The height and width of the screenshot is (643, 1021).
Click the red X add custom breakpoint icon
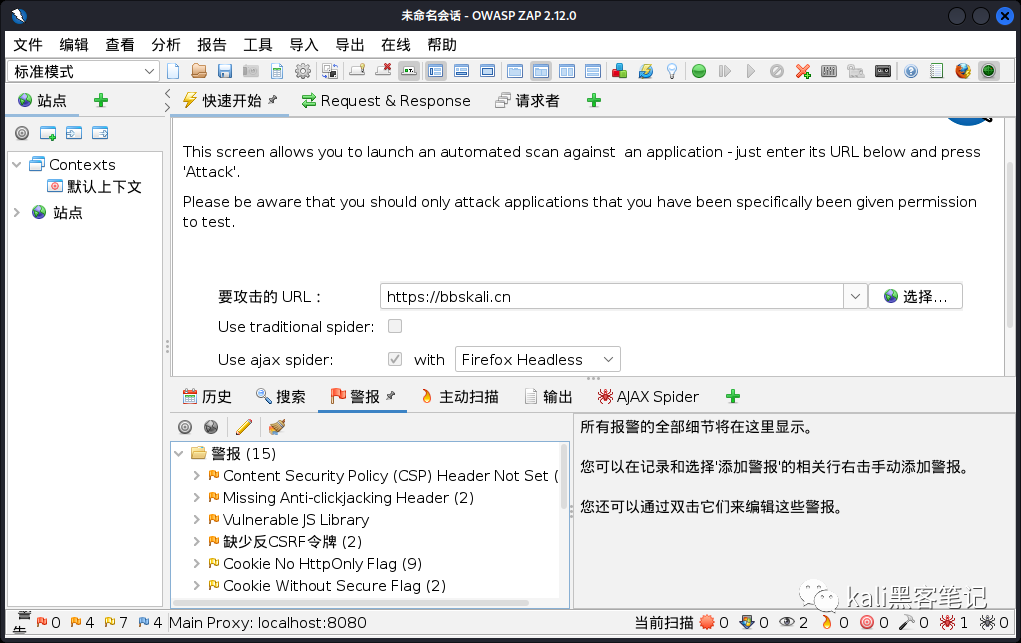tap(803, 71)
